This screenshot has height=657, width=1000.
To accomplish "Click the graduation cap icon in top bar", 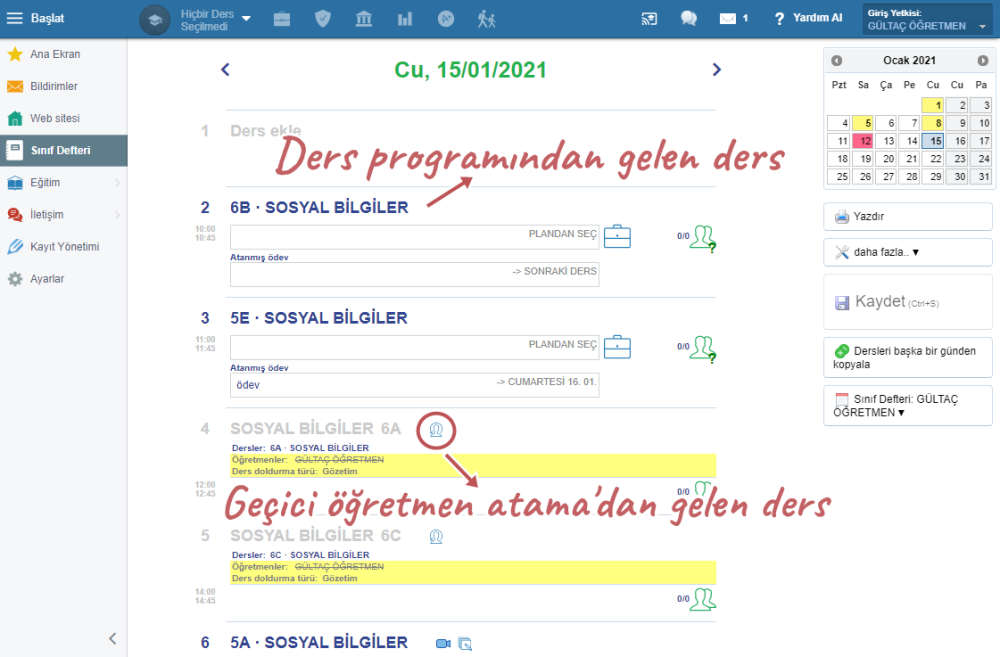I will pyautogui.click(x=154, y=20).
